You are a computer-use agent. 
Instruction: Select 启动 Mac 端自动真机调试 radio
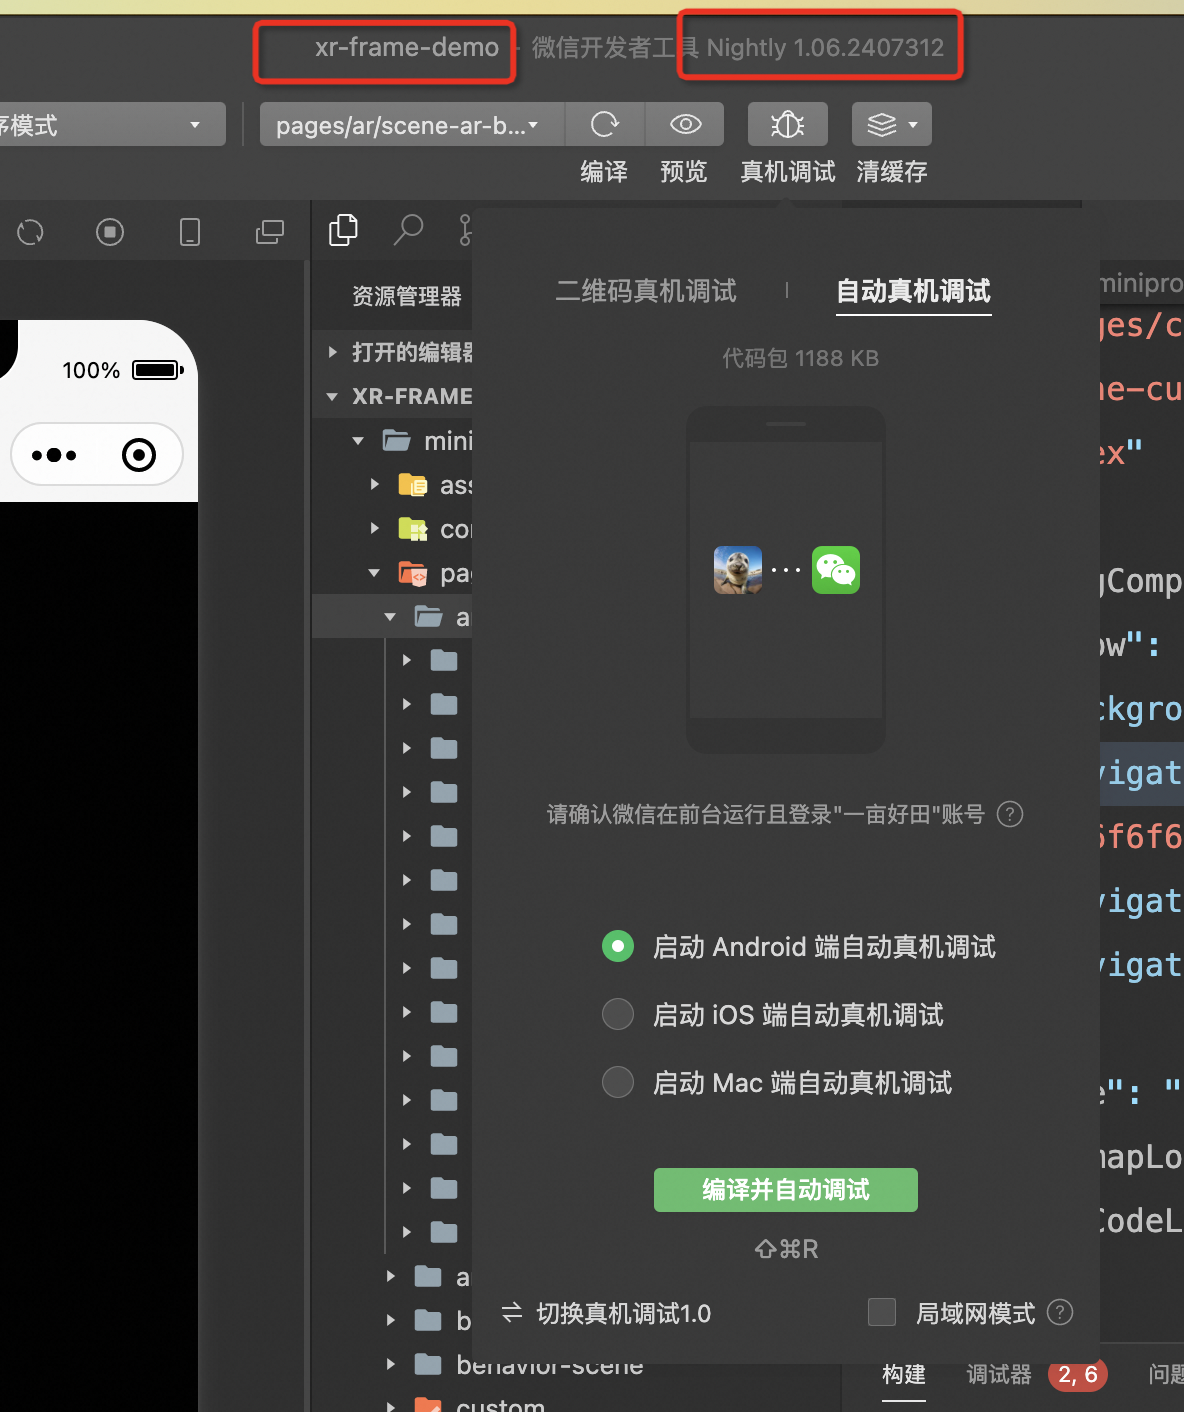tap(618, 1082)
